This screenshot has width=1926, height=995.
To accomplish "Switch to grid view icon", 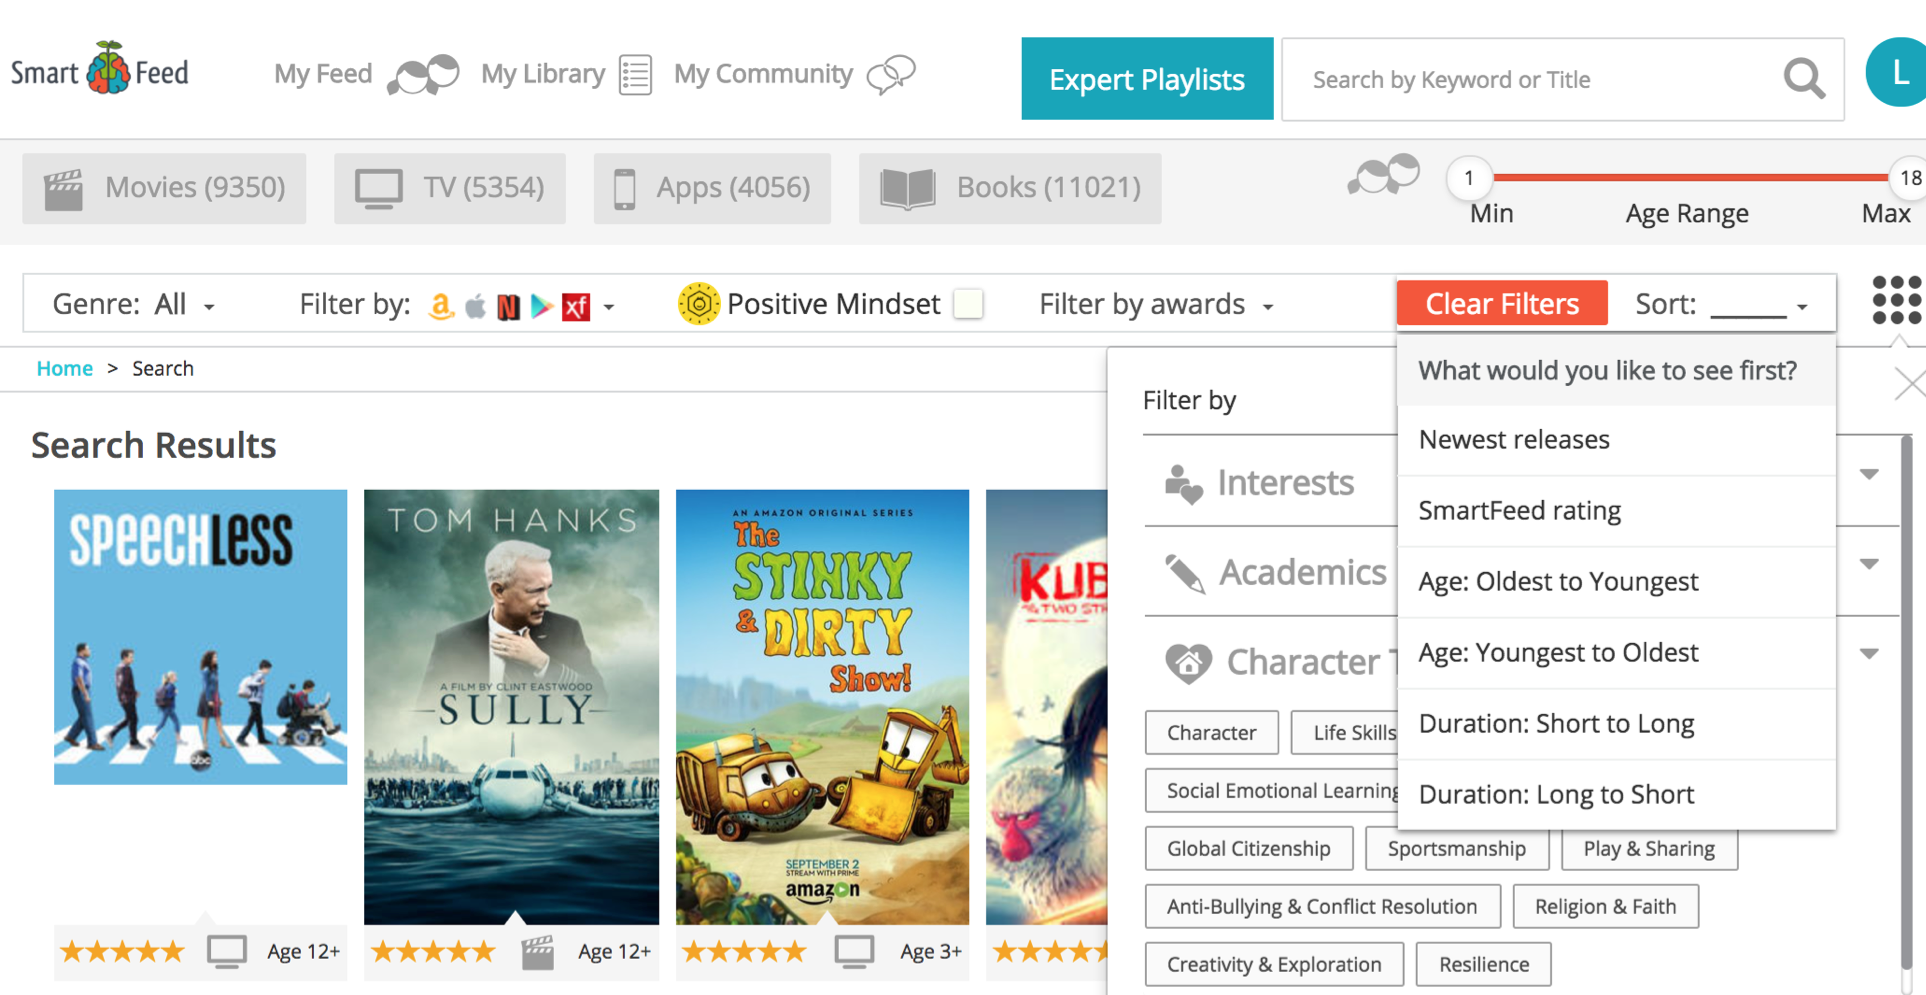I will pos(1897,300).
